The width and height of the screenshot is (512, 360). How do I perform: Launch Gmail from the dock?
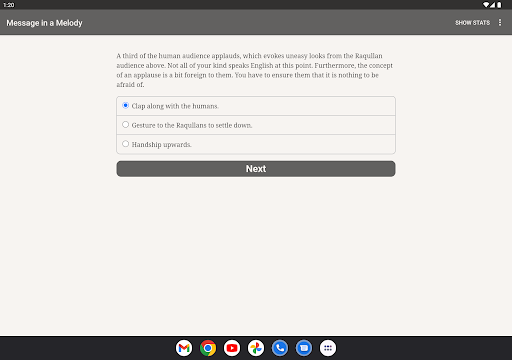click(184, 348)
